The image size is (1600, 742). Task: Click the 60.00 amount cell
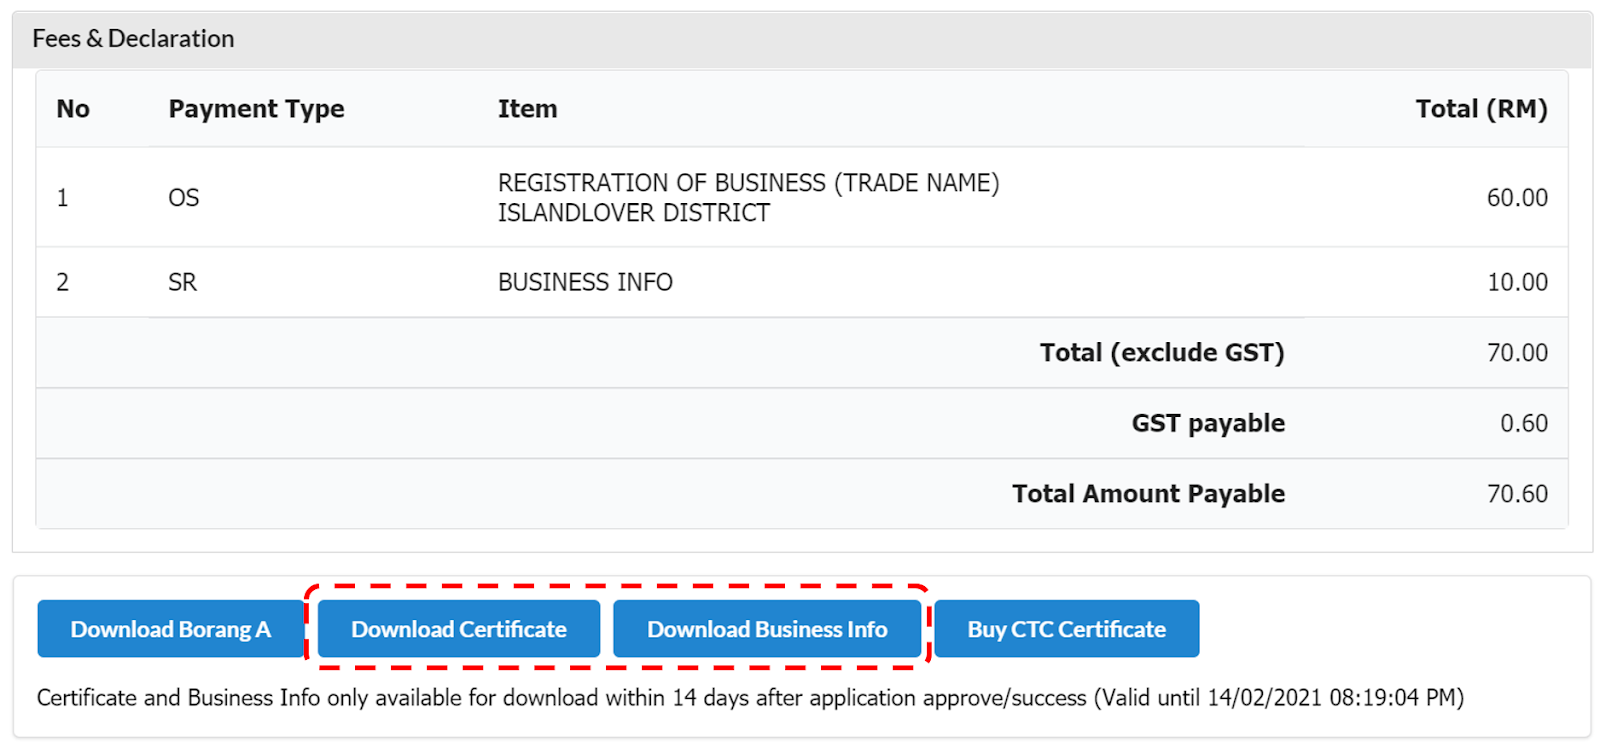point(1517,198)
